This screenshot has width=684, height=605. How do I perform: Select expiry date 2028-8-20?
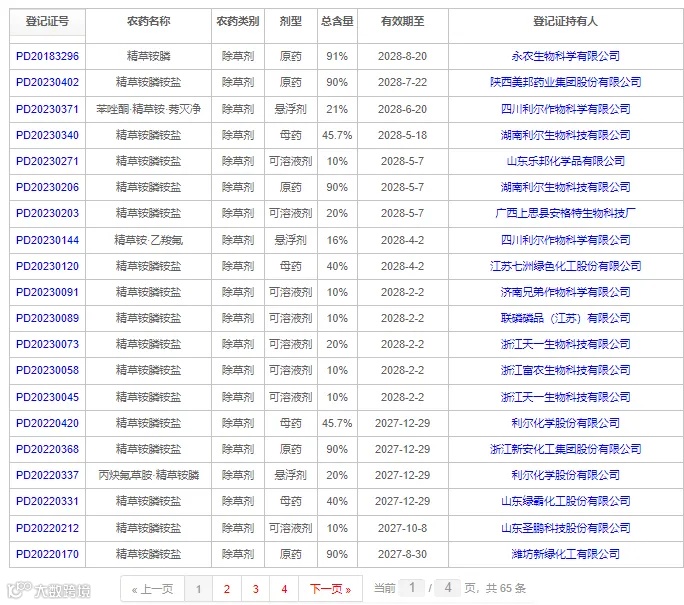pos(402,56)
